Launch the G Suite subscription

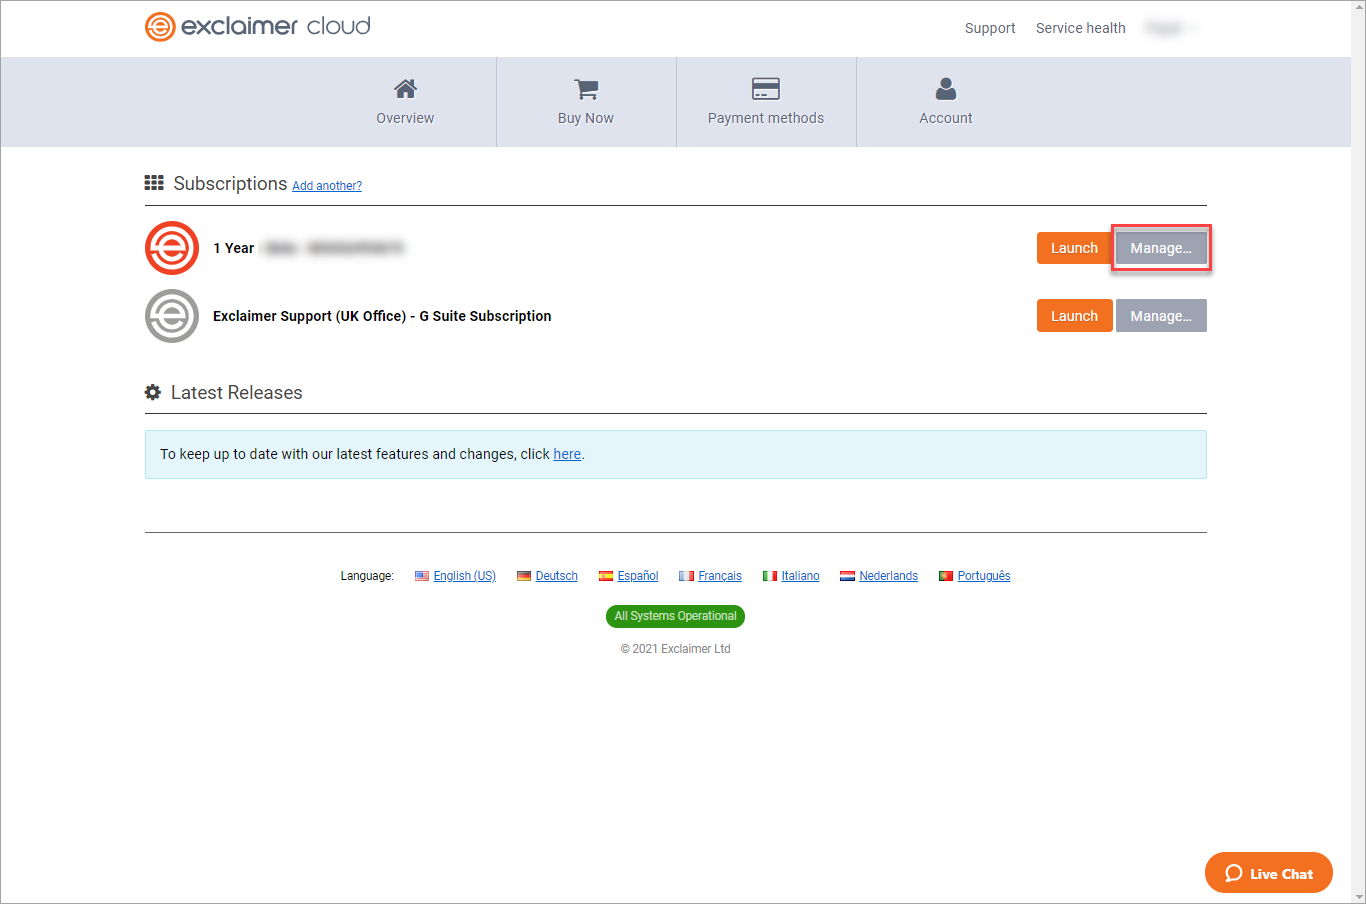[1074, 316]
